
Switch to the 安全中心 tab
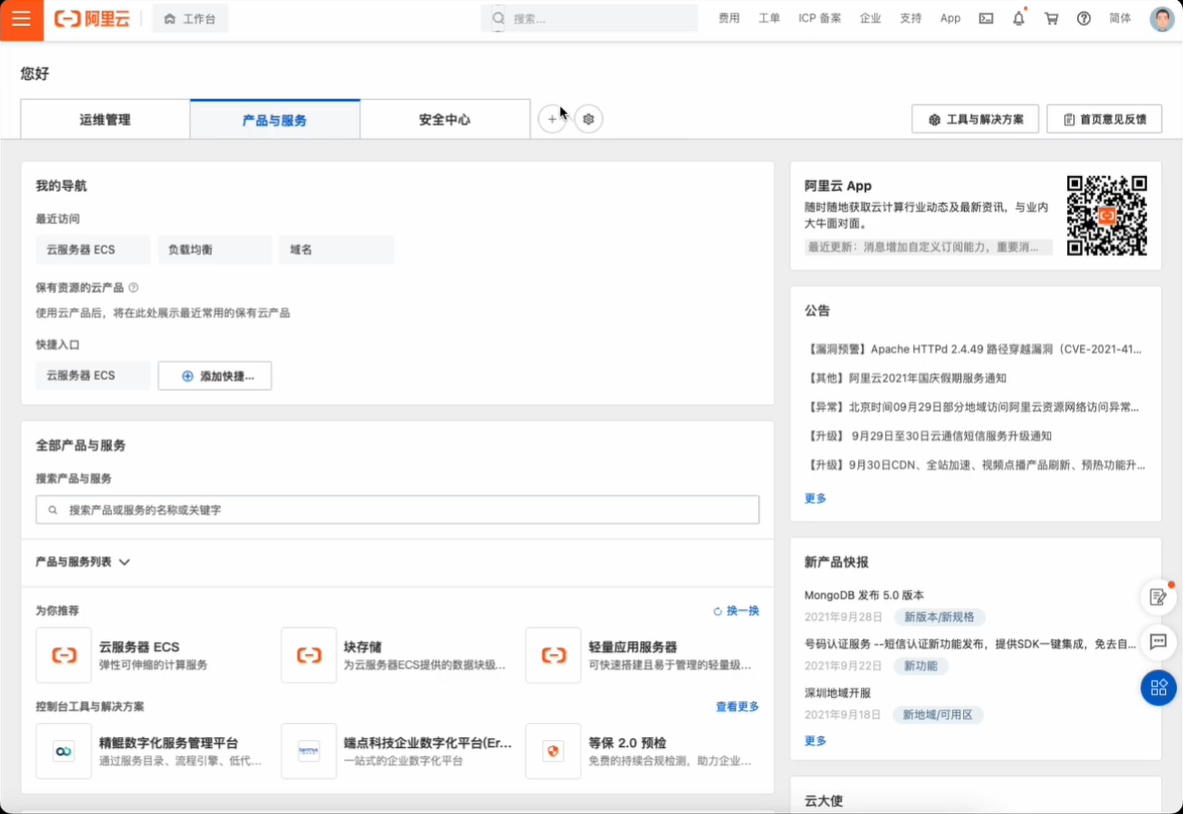click(445, 119)
